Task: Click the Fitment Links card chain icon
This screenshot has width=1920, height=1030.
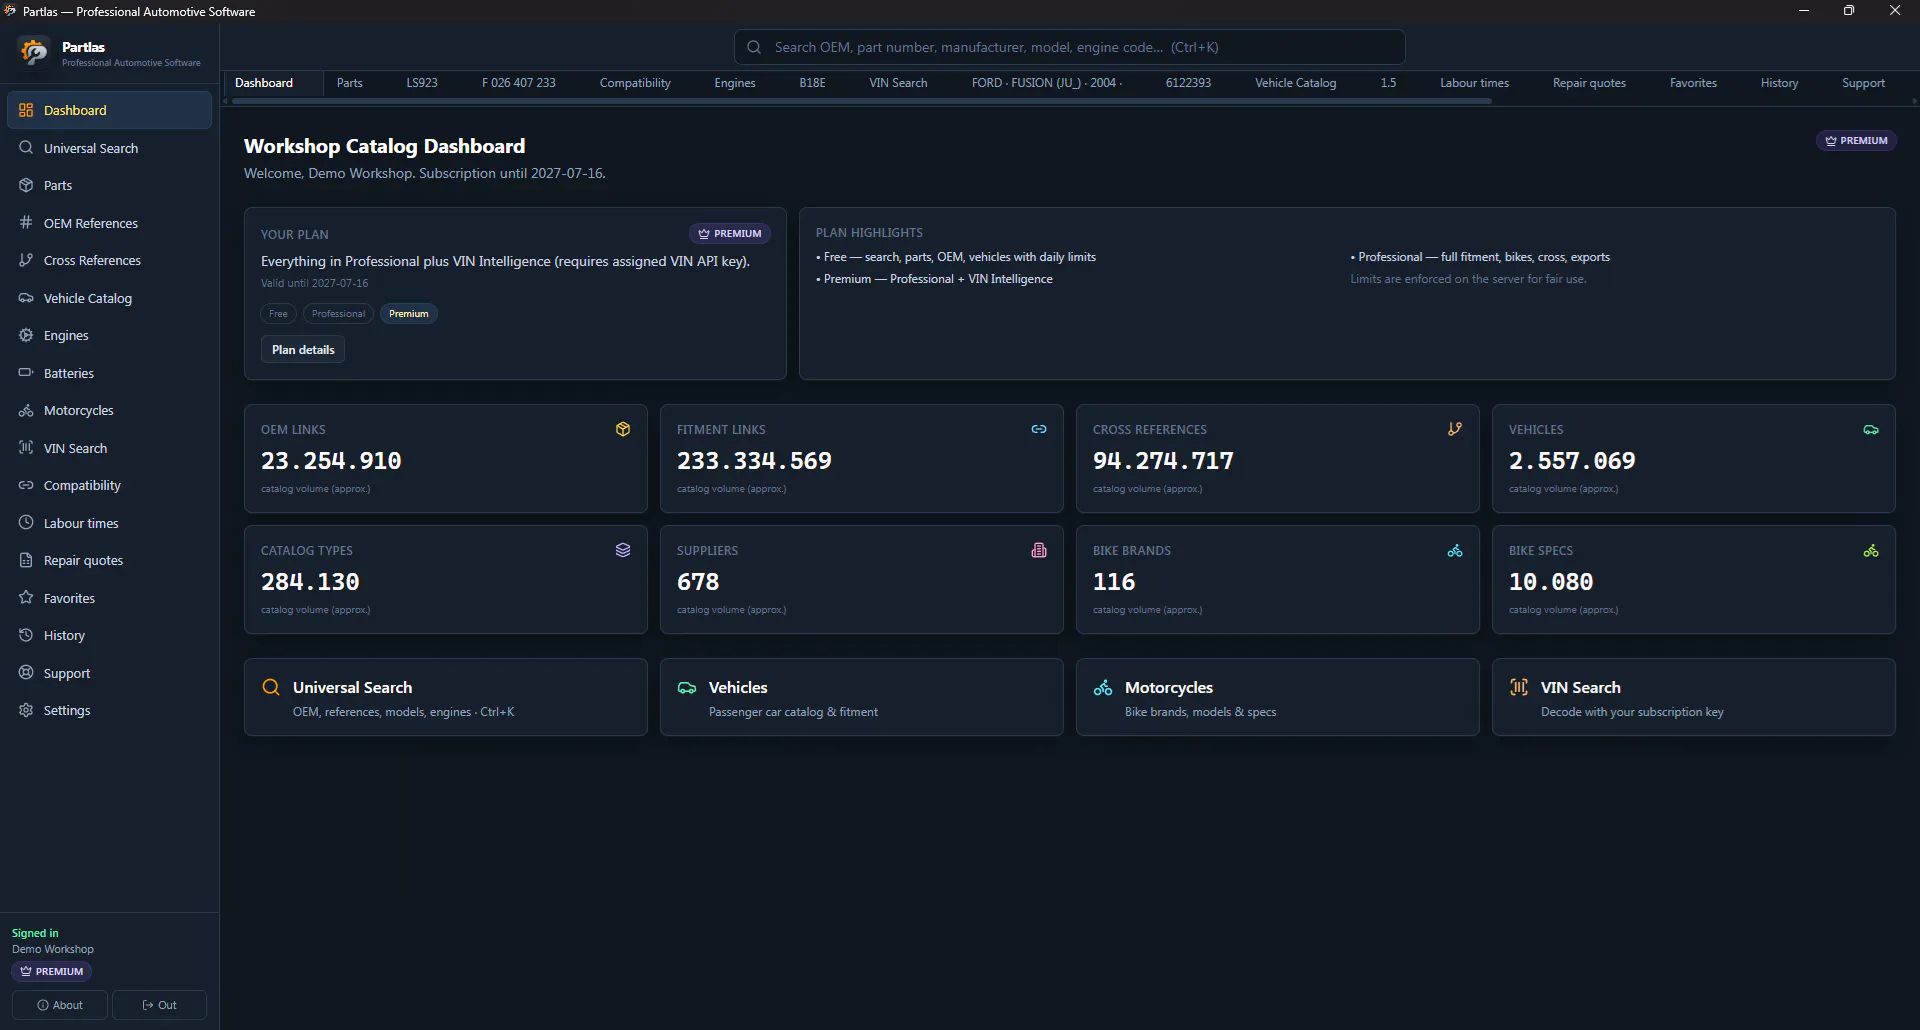Action: coord(1039,429)
